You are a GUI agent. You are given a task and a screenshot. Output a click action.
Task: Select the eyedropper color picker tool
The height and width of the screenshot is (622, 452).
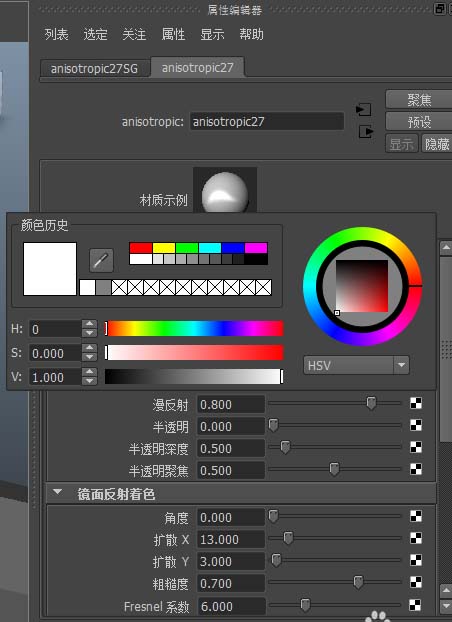(x=101, y=261)
